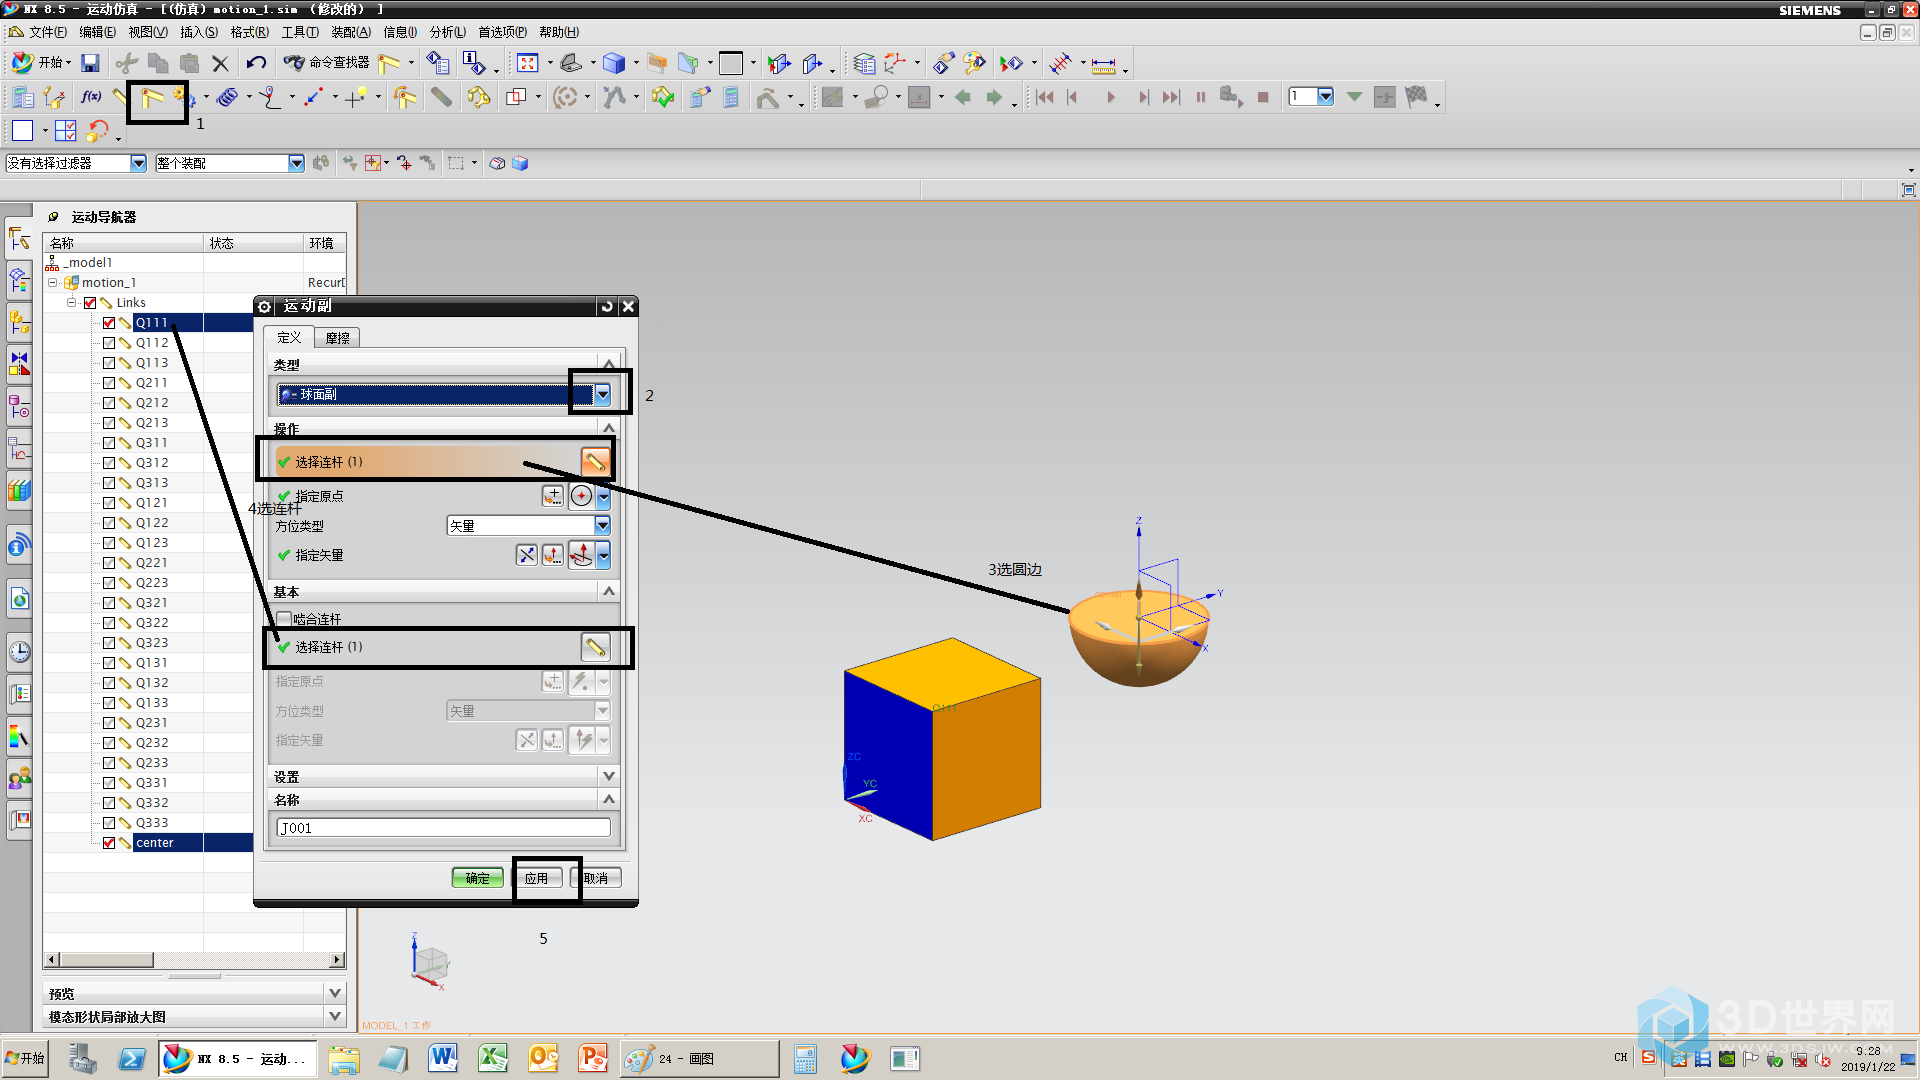Image resolution: width=1920 pixels, height=1080 pixels.
Task: Click the point-on-curve constraint icon
Action: (x=271, y=98)
